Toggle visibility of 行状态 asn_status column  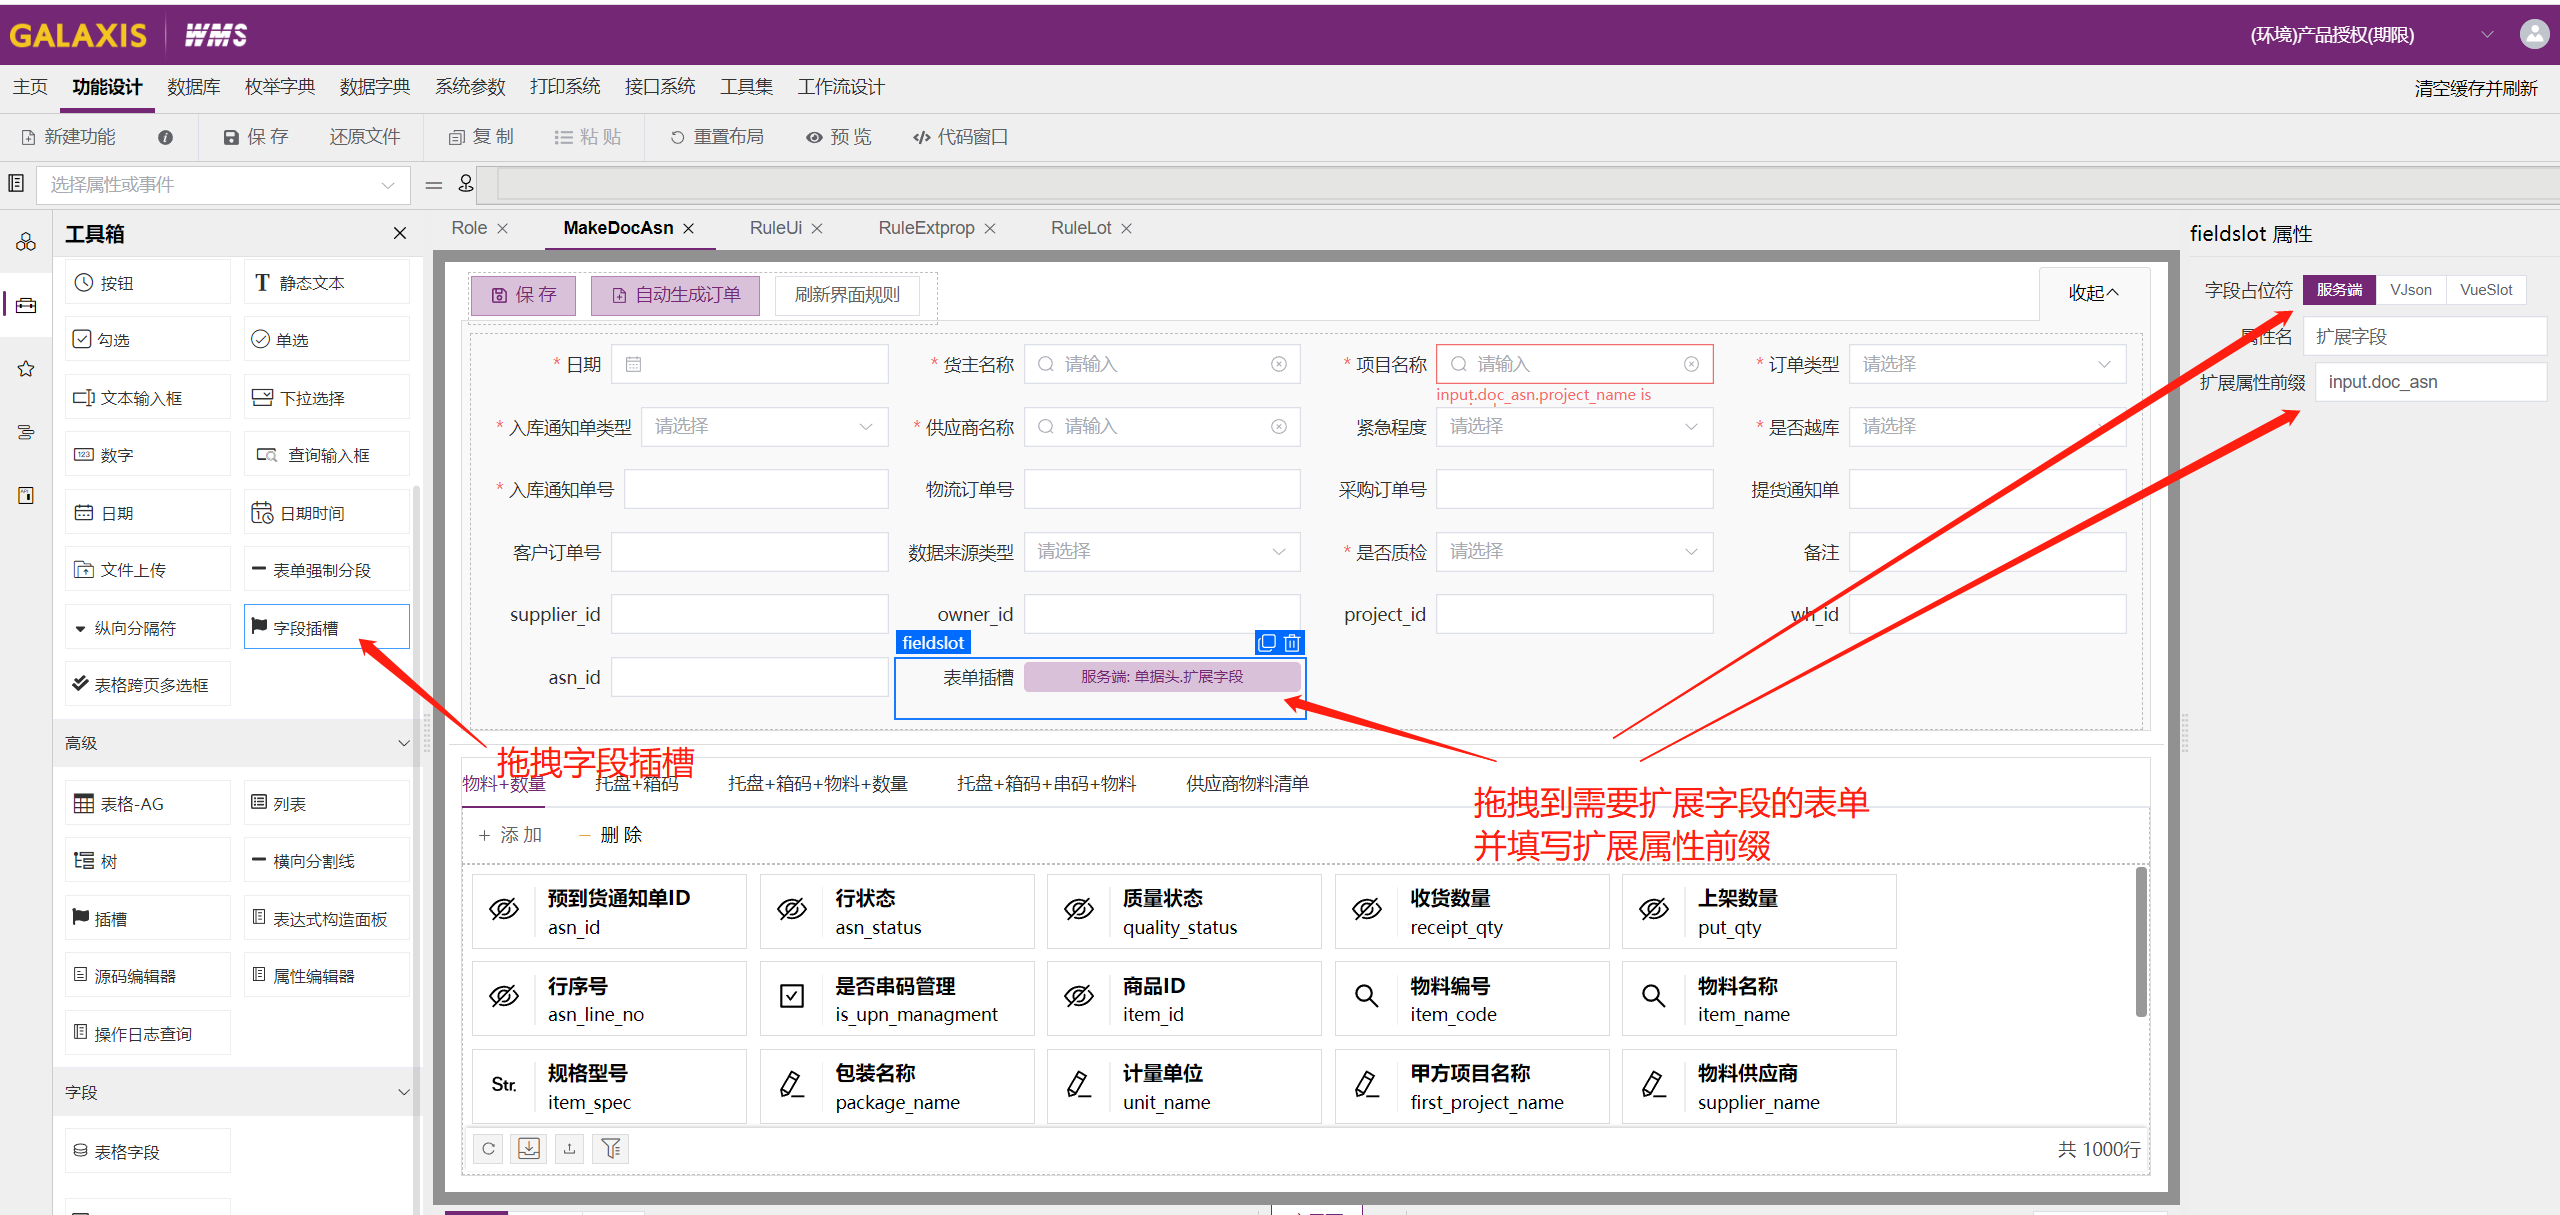(x=792, y=909)
